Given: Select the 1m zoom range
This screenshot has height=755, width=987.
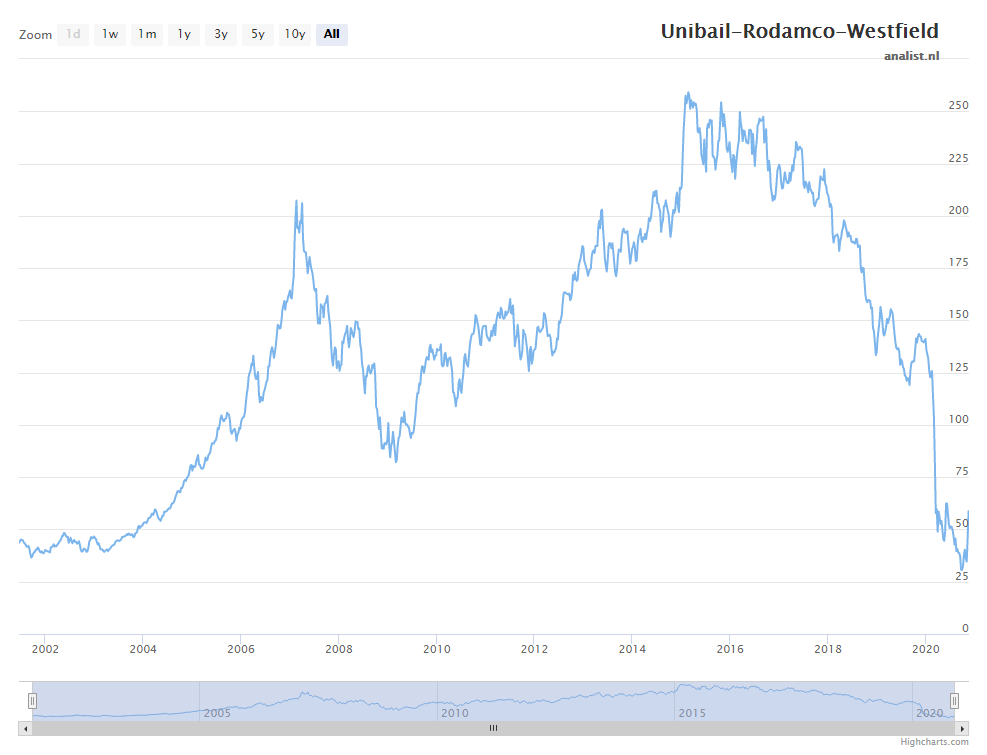Looking at the screenshot, I should tap(147, 34).
